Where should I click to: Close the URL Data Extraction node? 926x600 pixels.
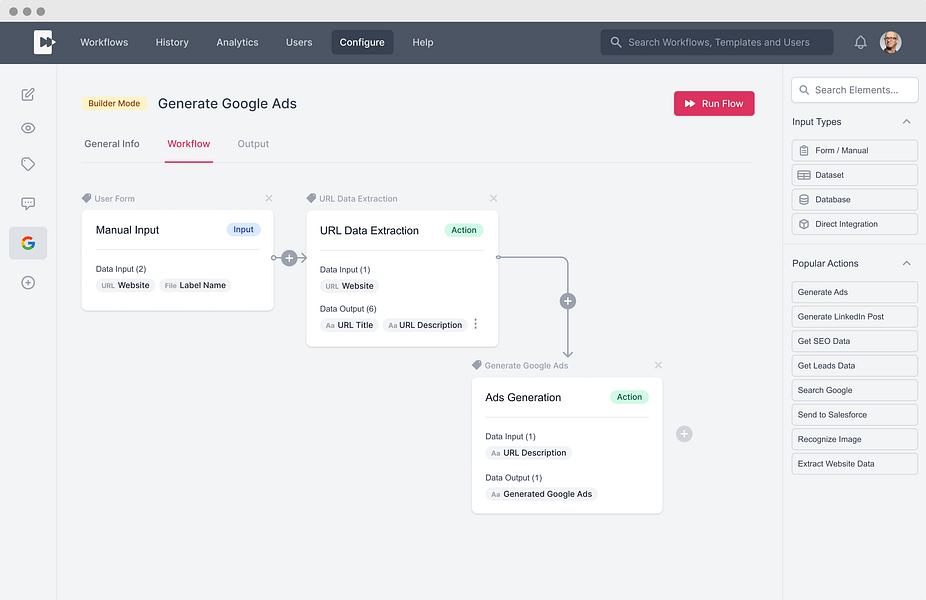click(494, 198)
